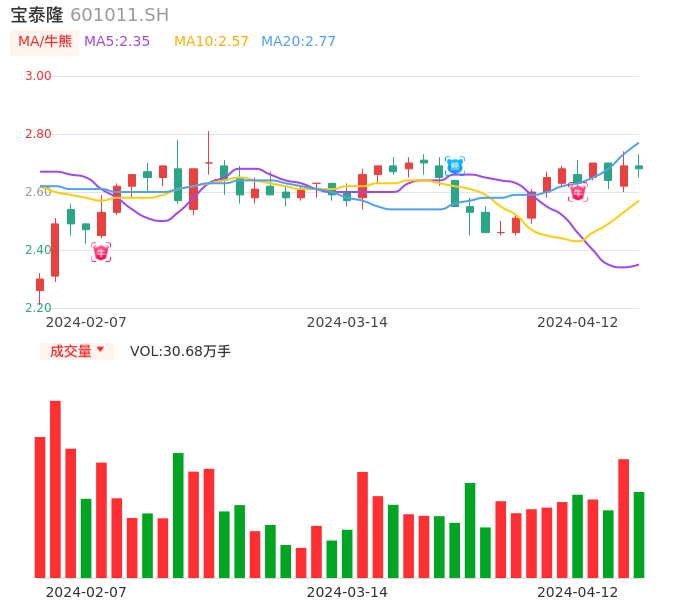Click the pink bull marker near 2024-02-07
Screen dimensions: 686x606
point(101,252)
